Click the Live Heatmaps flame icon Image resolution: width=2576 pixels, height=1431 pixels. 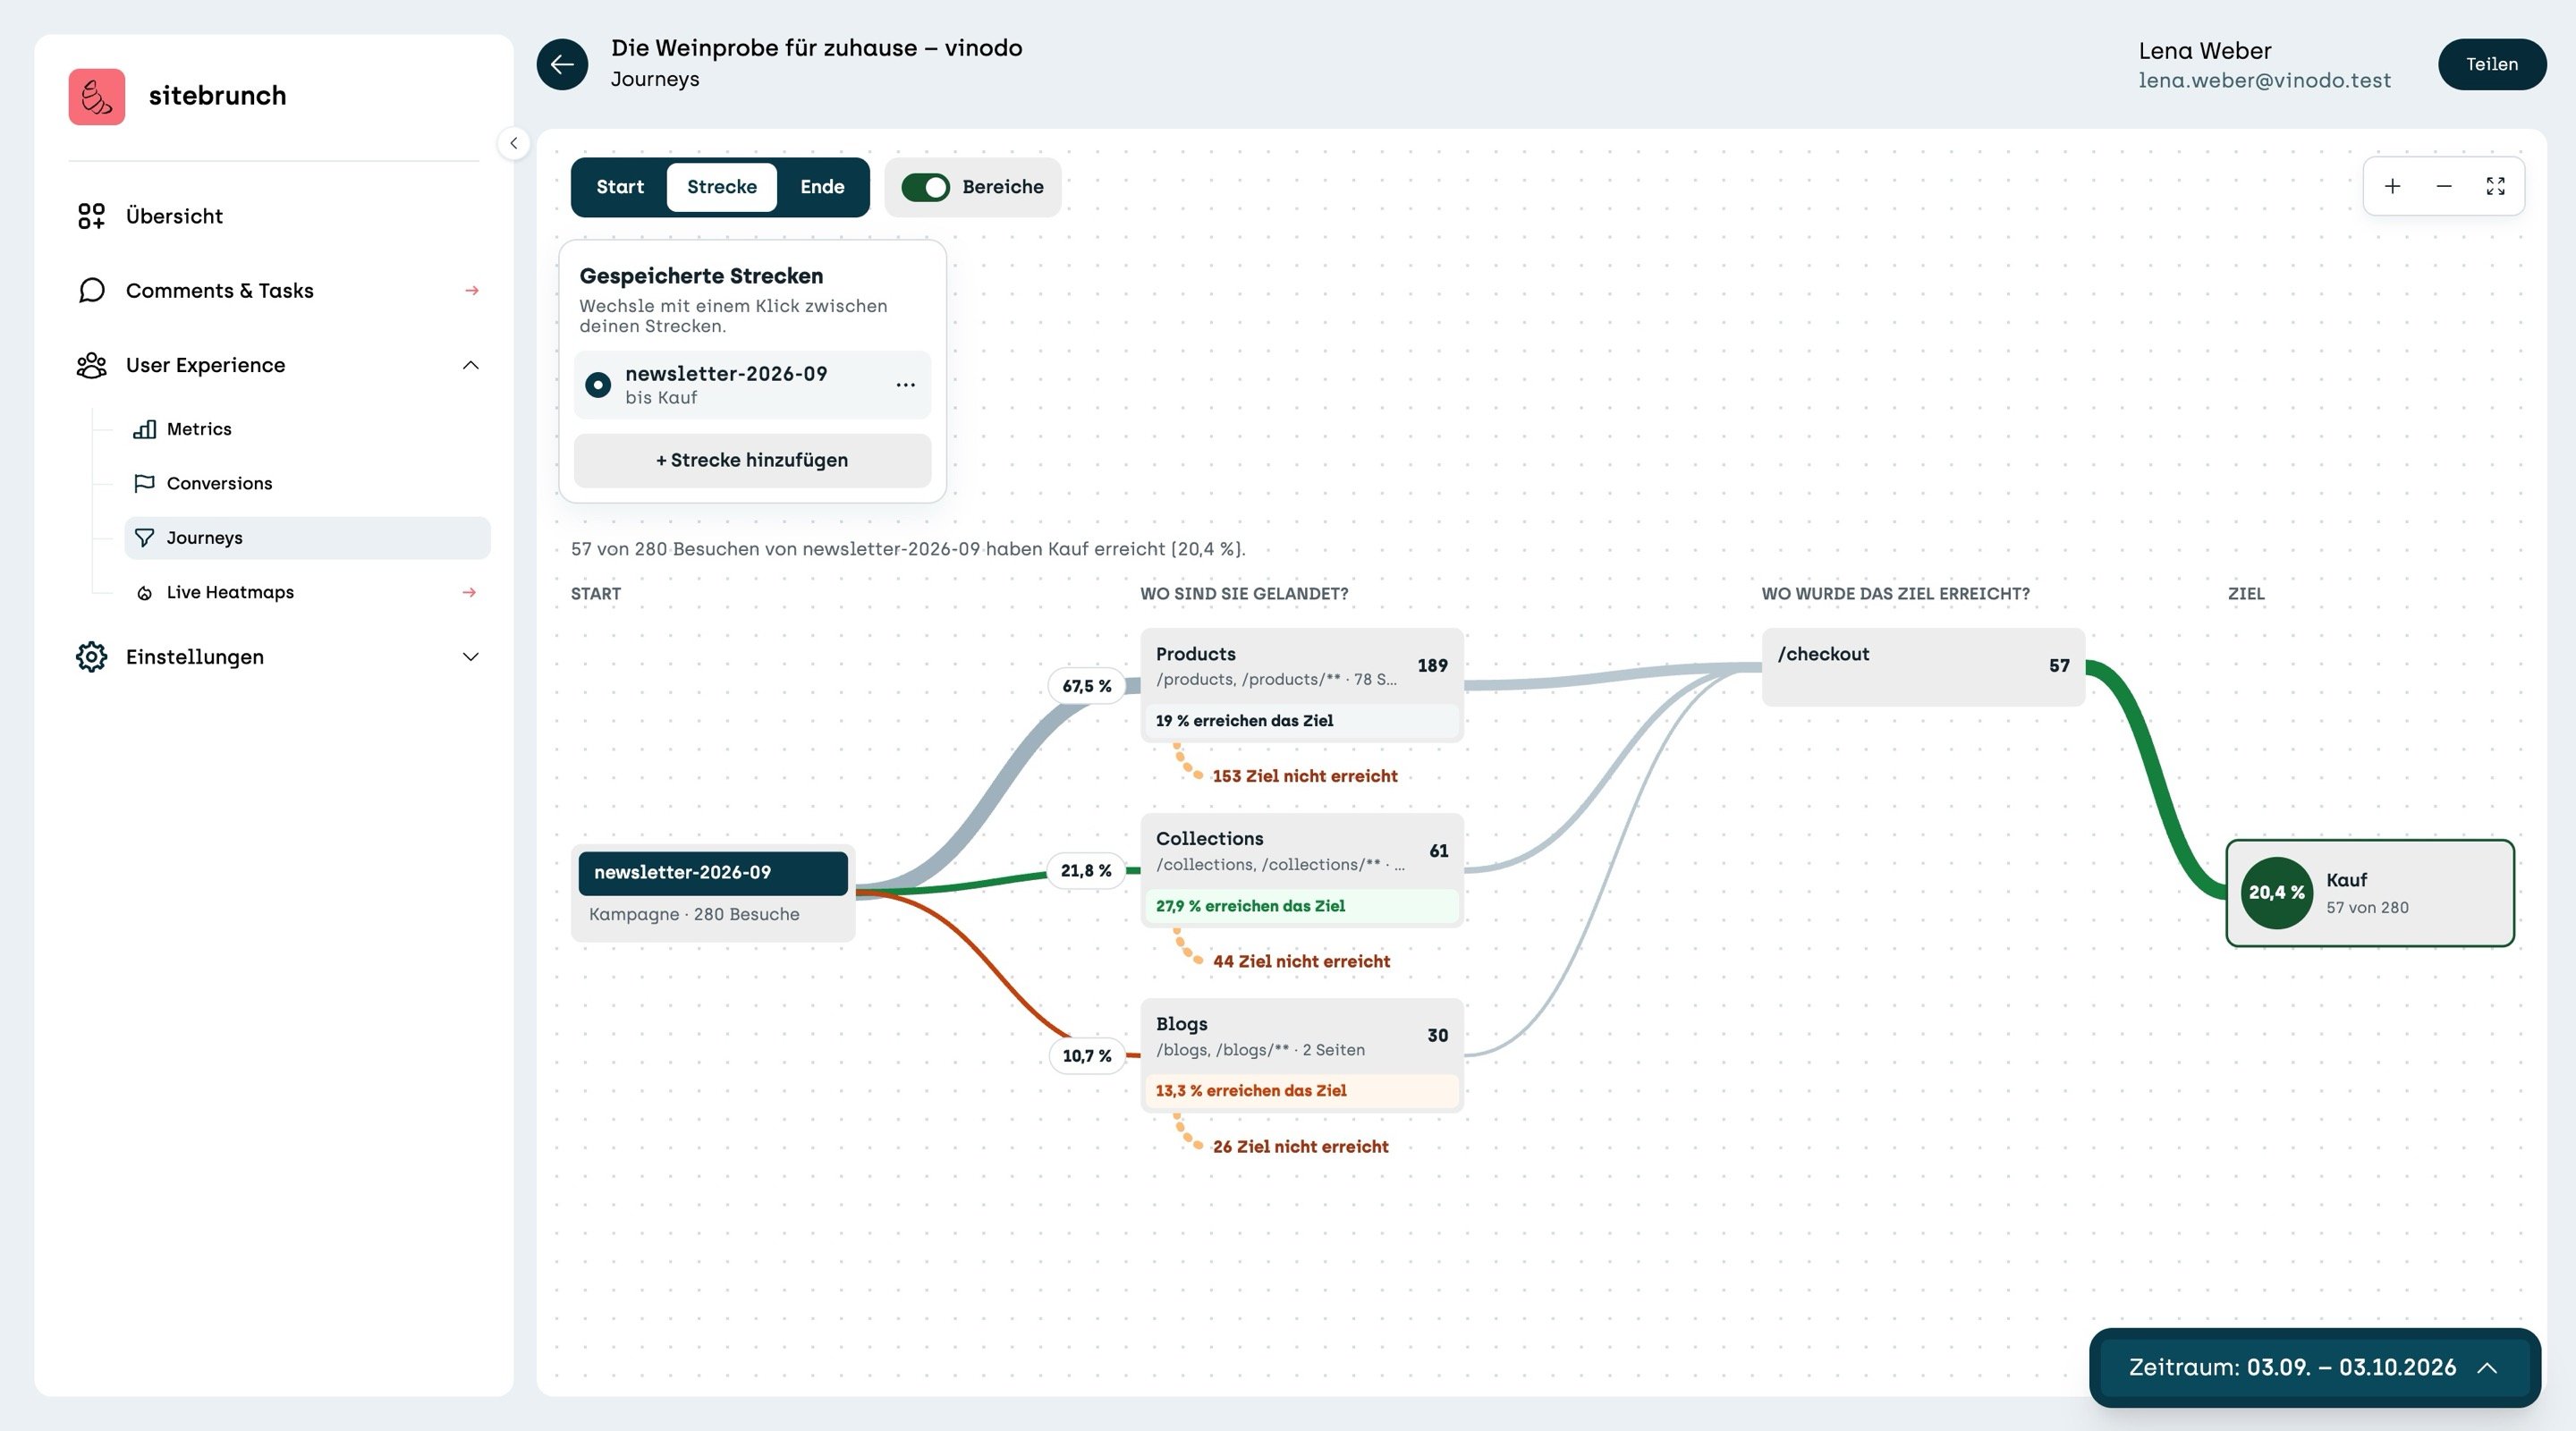(144, 593)
